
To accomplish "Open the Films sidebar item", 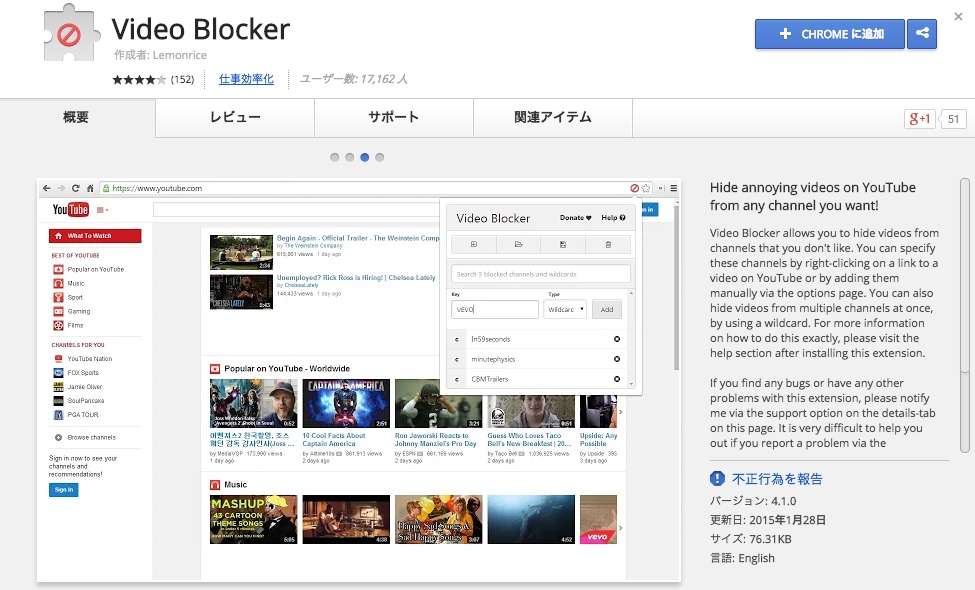I will pyautogui.click(x=68, y=325).
